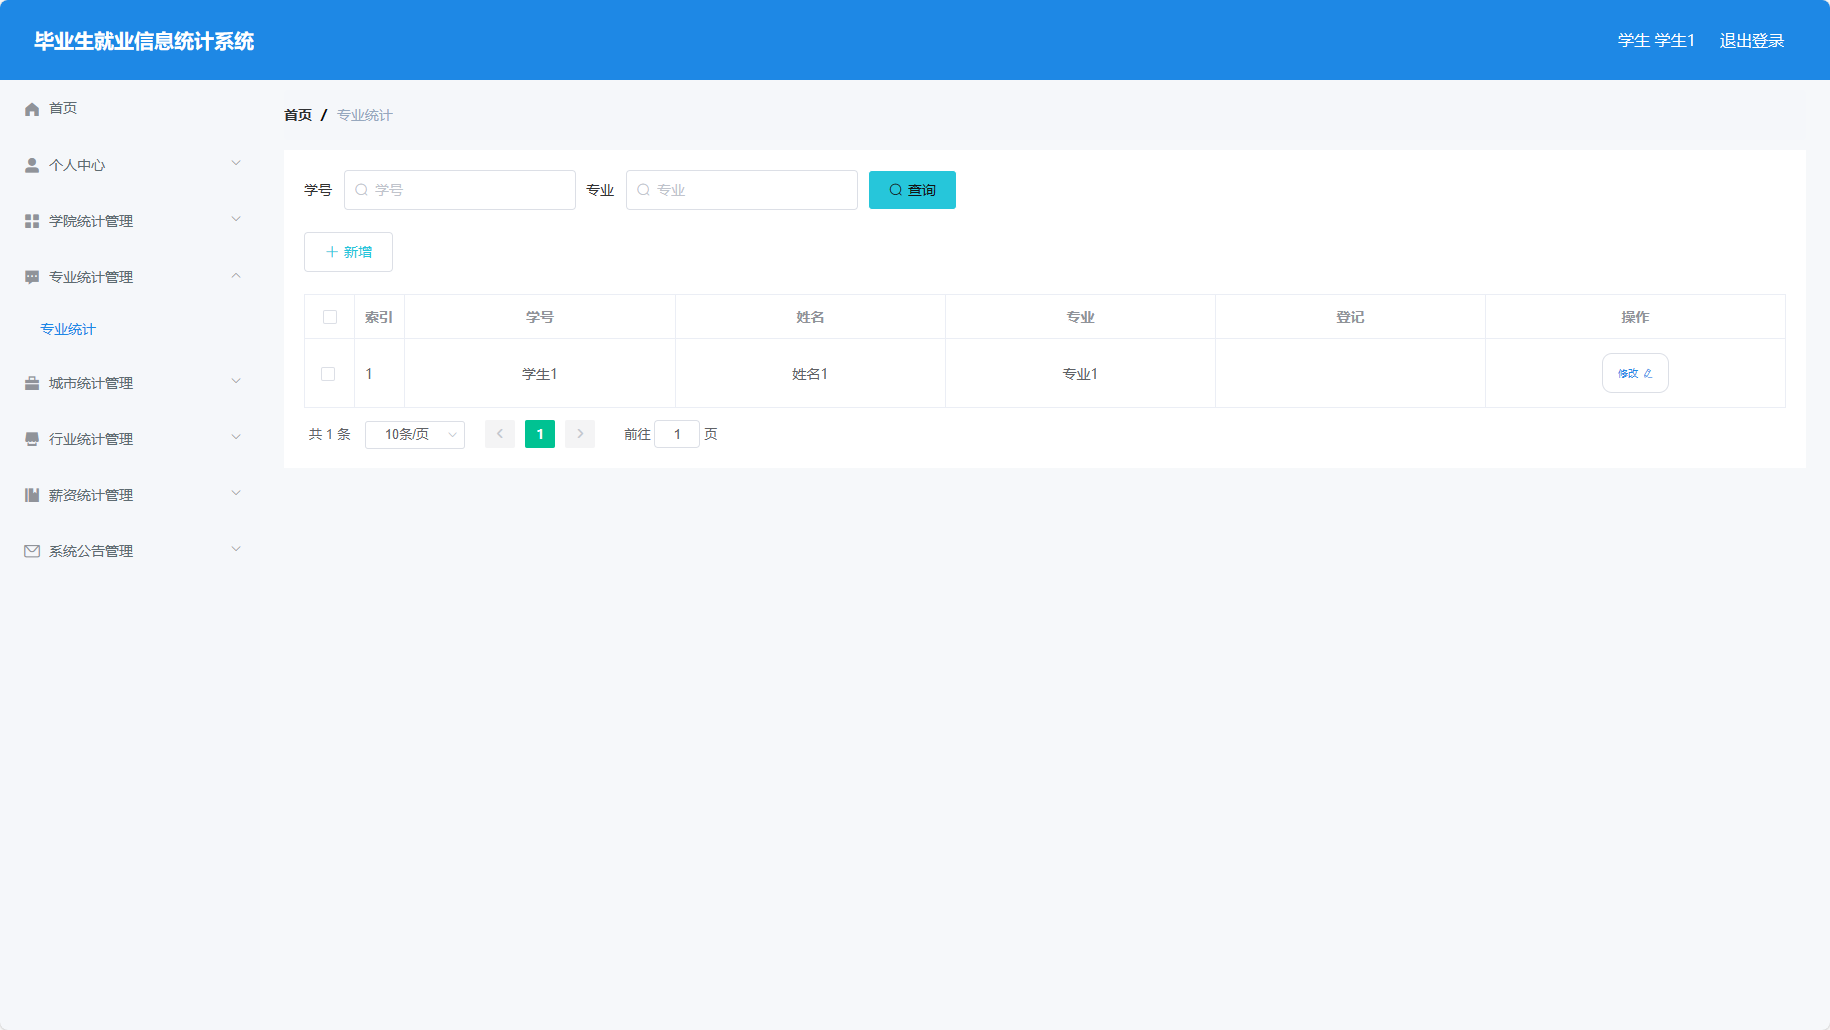This screenshot has height=1030, width=1830.
Task: Click the 姓名1 cell
Action: (x=810, y=374)
